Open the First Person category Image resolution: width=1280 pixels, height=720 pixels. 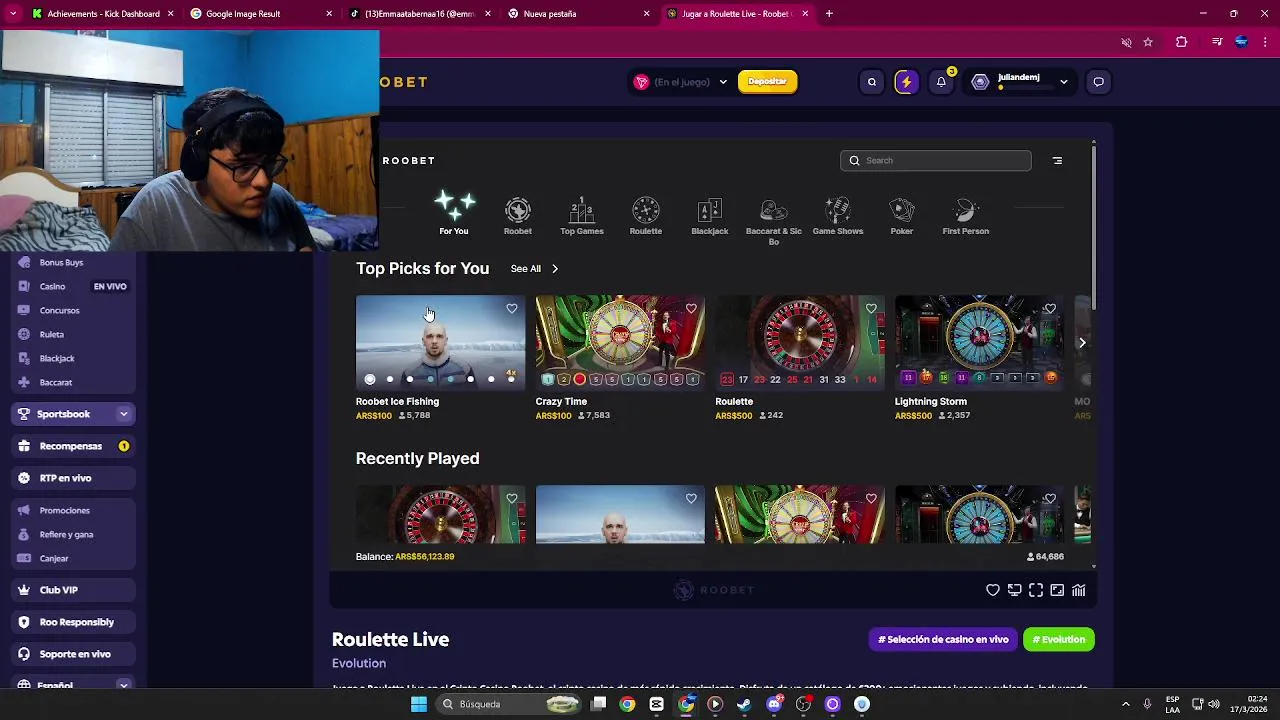coord(966,216)
